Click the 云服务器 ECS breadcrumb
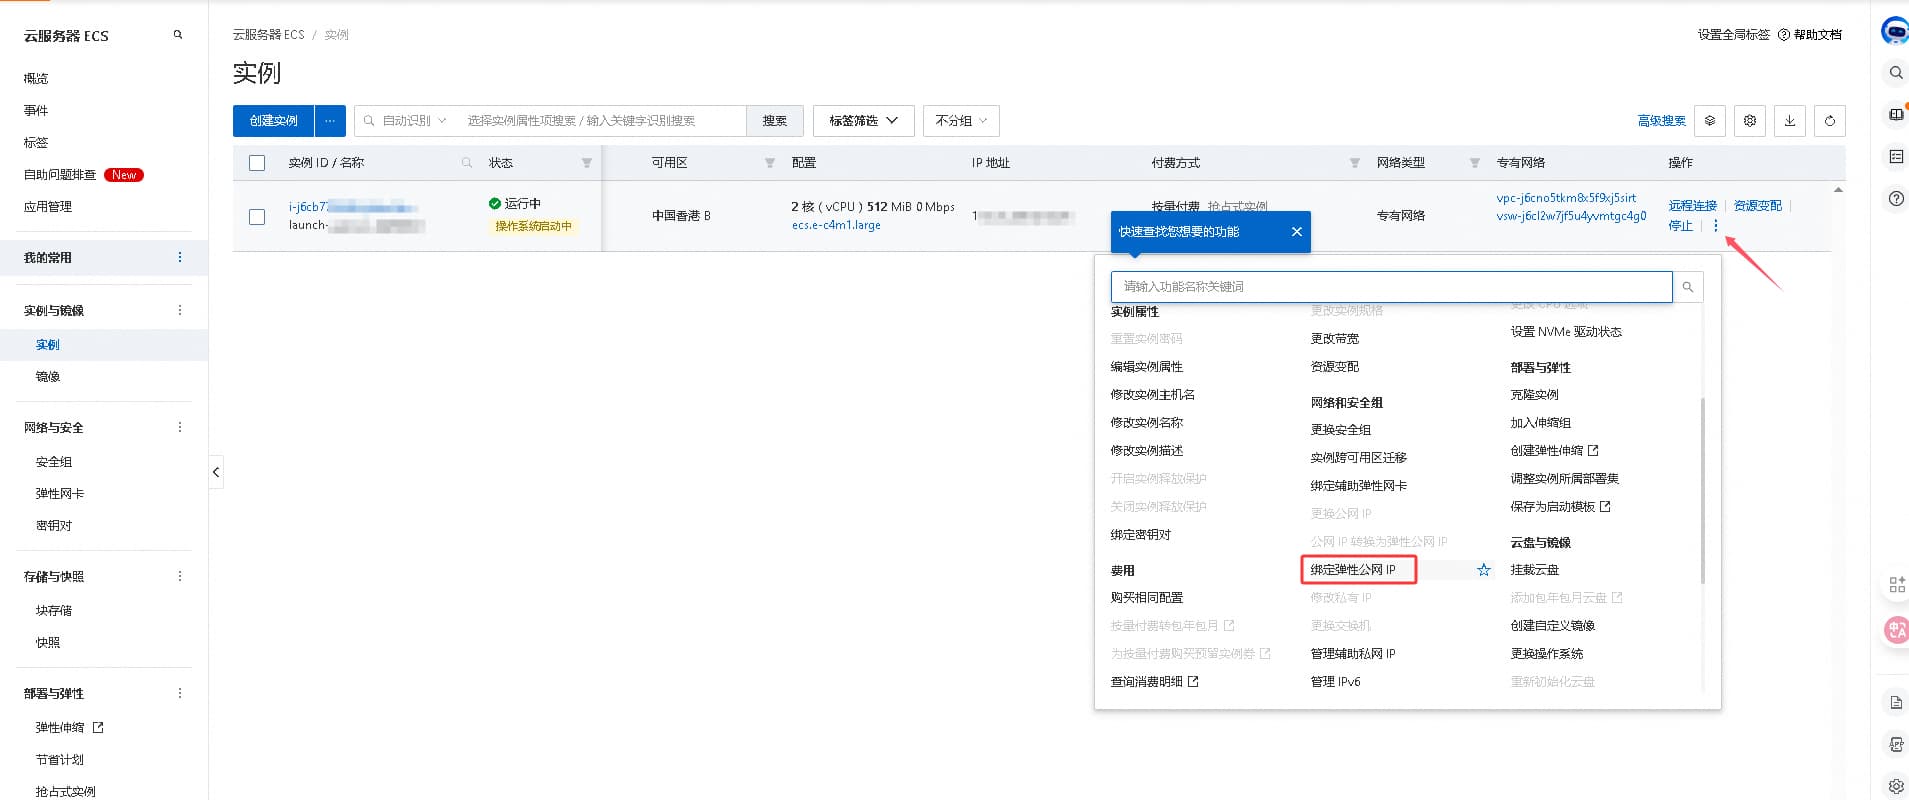 pyautogui.click(x=268, y=35)
